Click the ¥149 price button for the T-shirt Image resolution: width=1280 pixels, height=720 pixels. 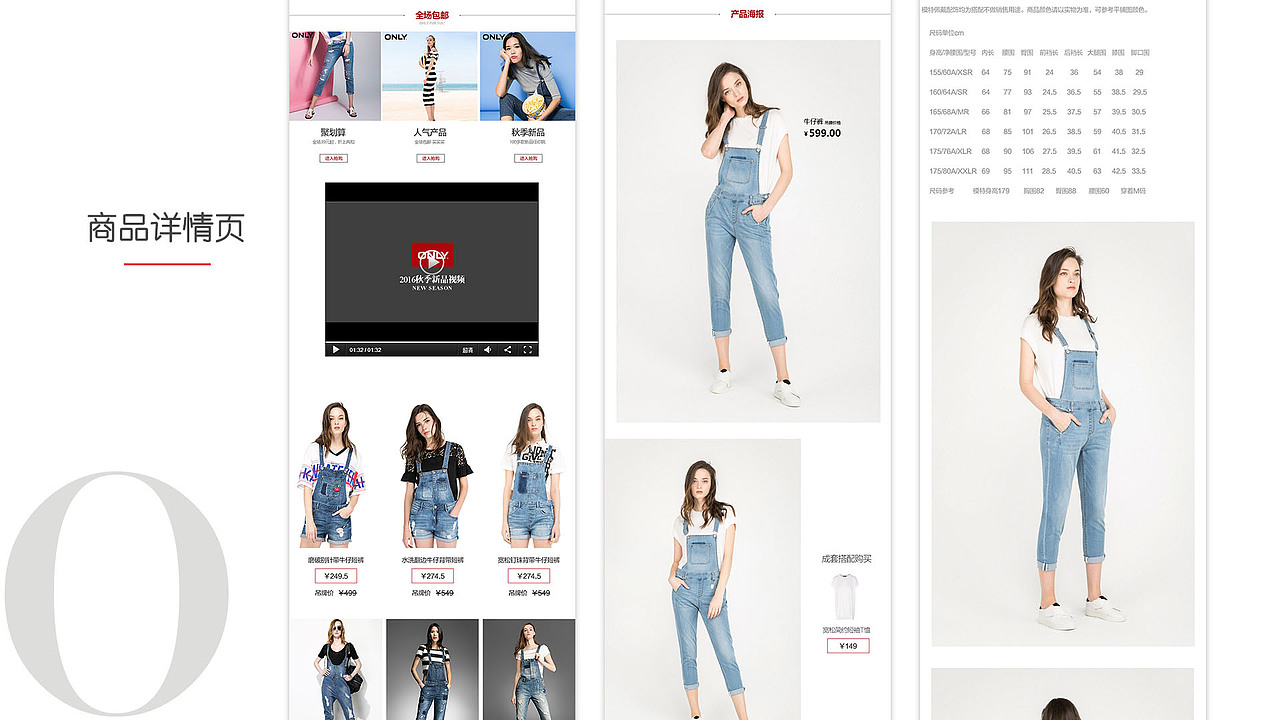tap(848, 646)
